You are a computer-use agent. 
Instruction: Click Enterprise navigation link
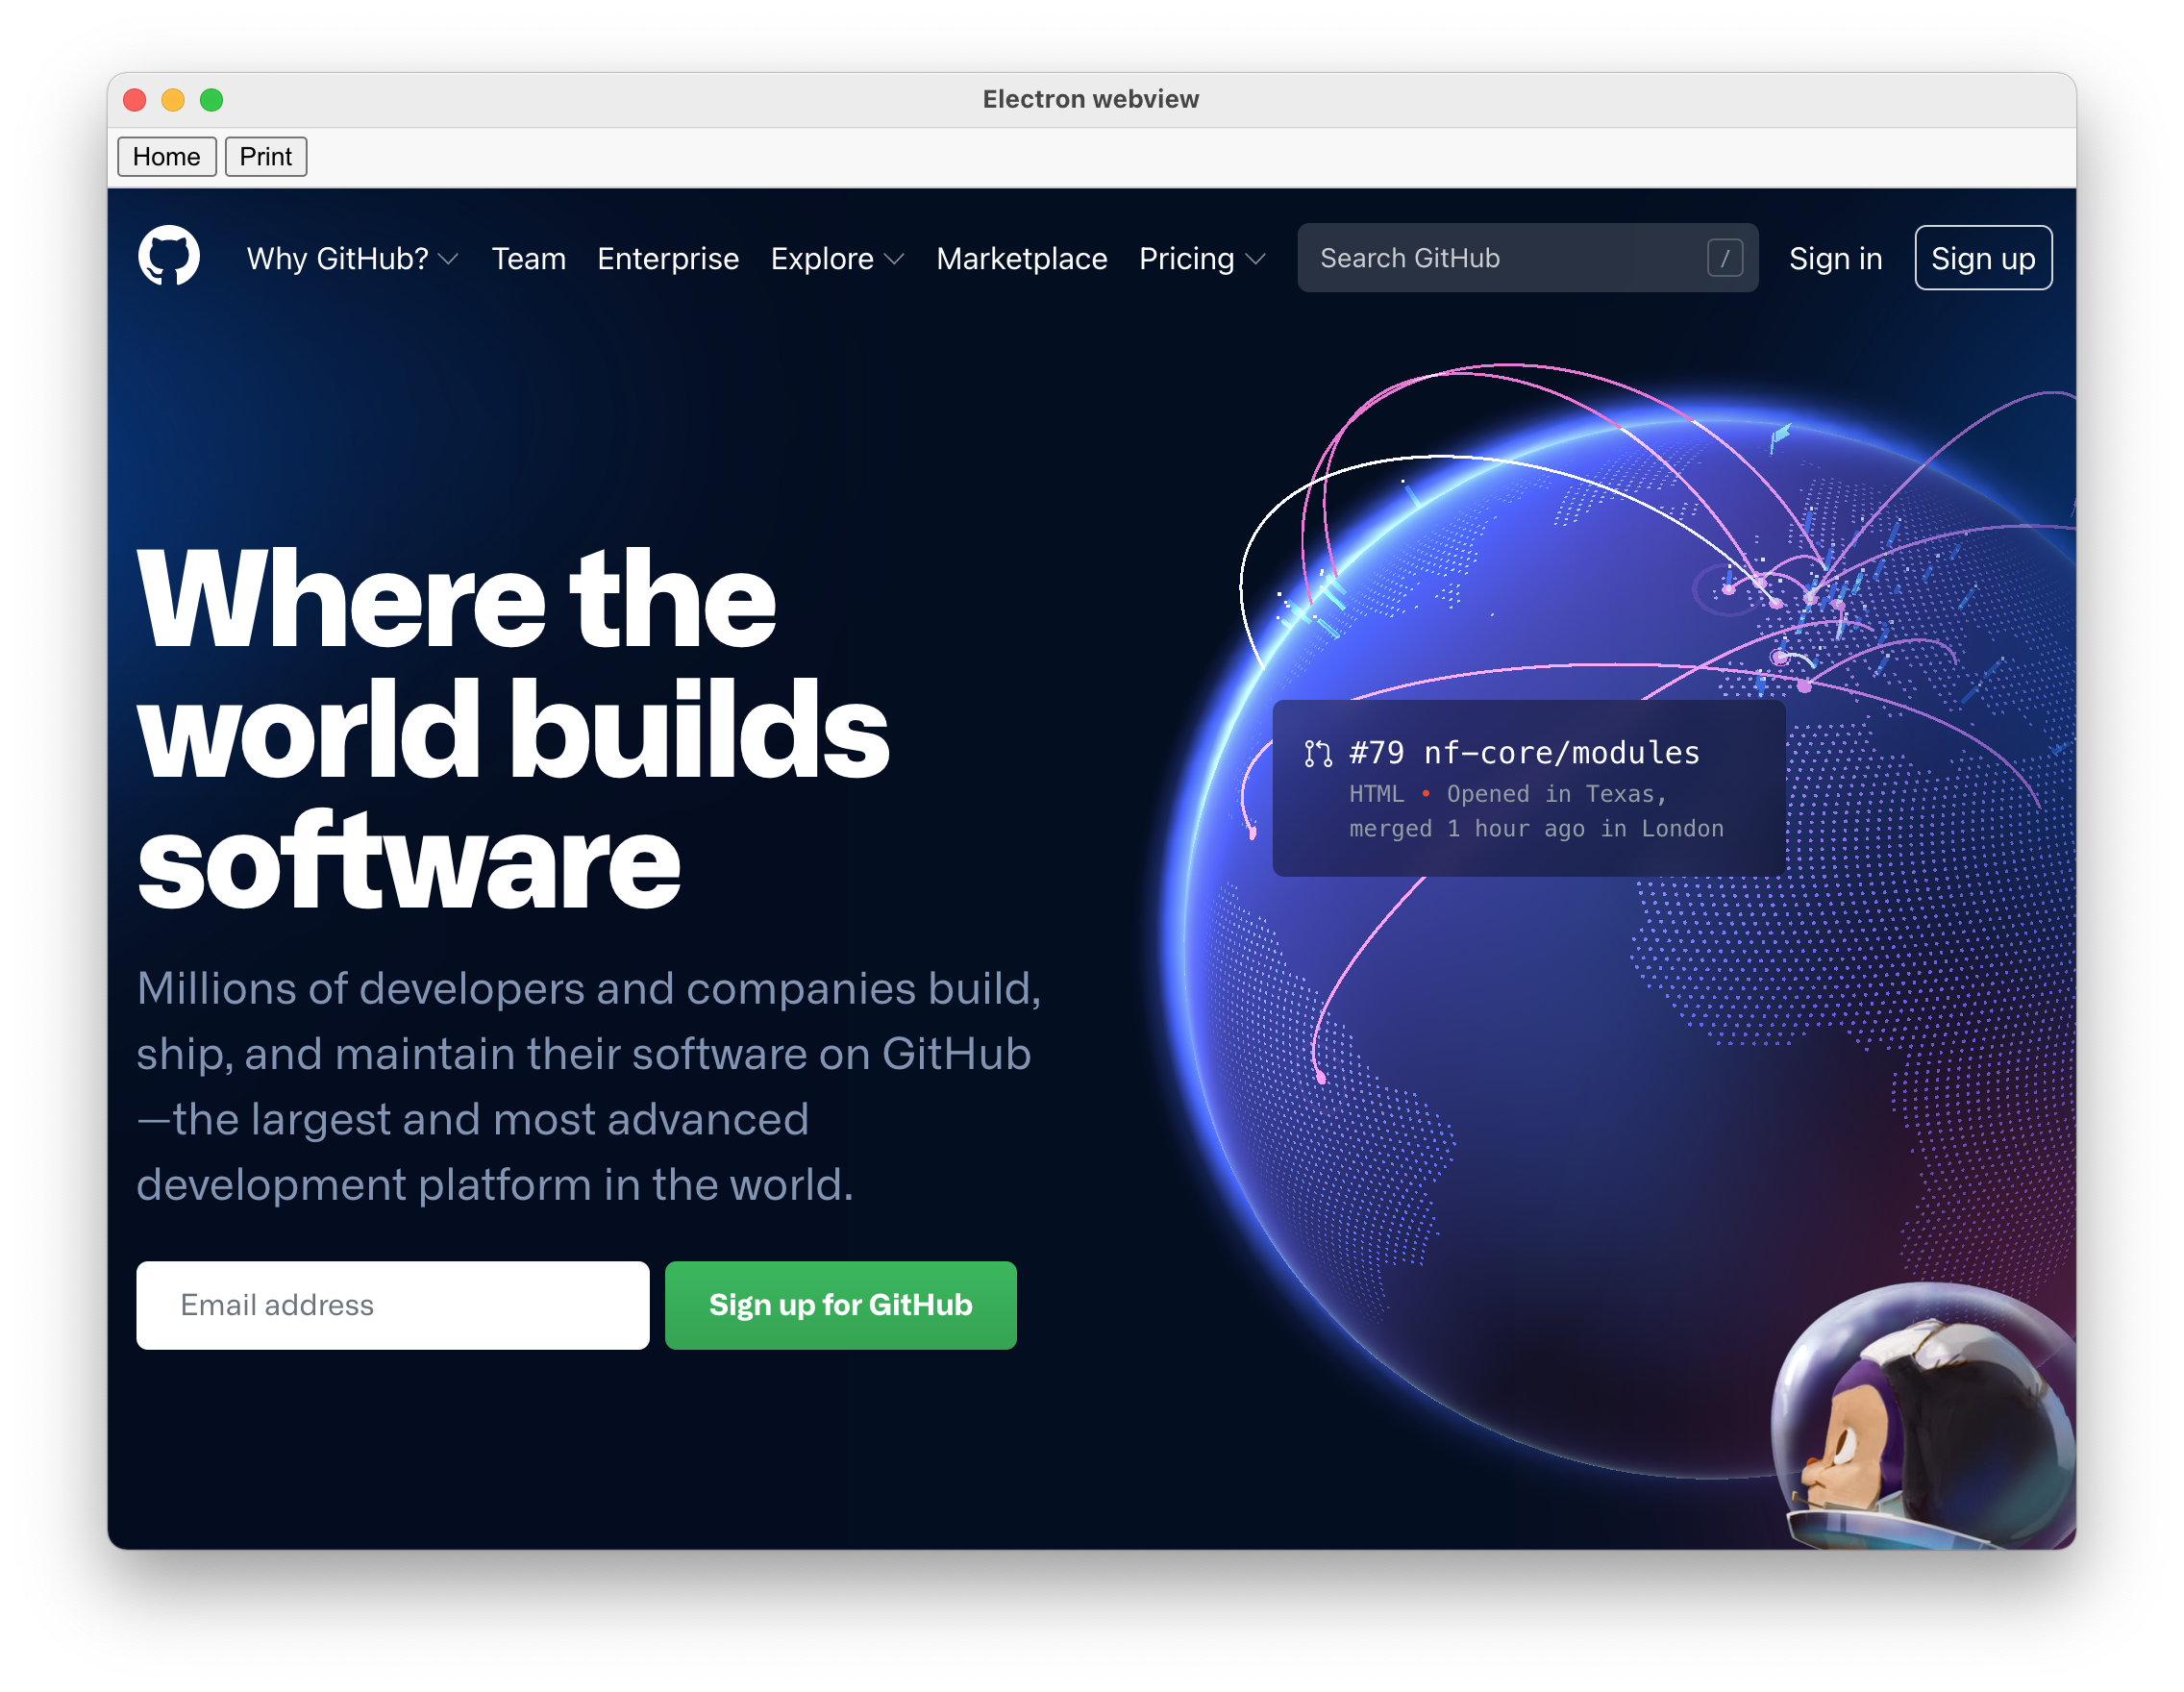coord(666,258)
